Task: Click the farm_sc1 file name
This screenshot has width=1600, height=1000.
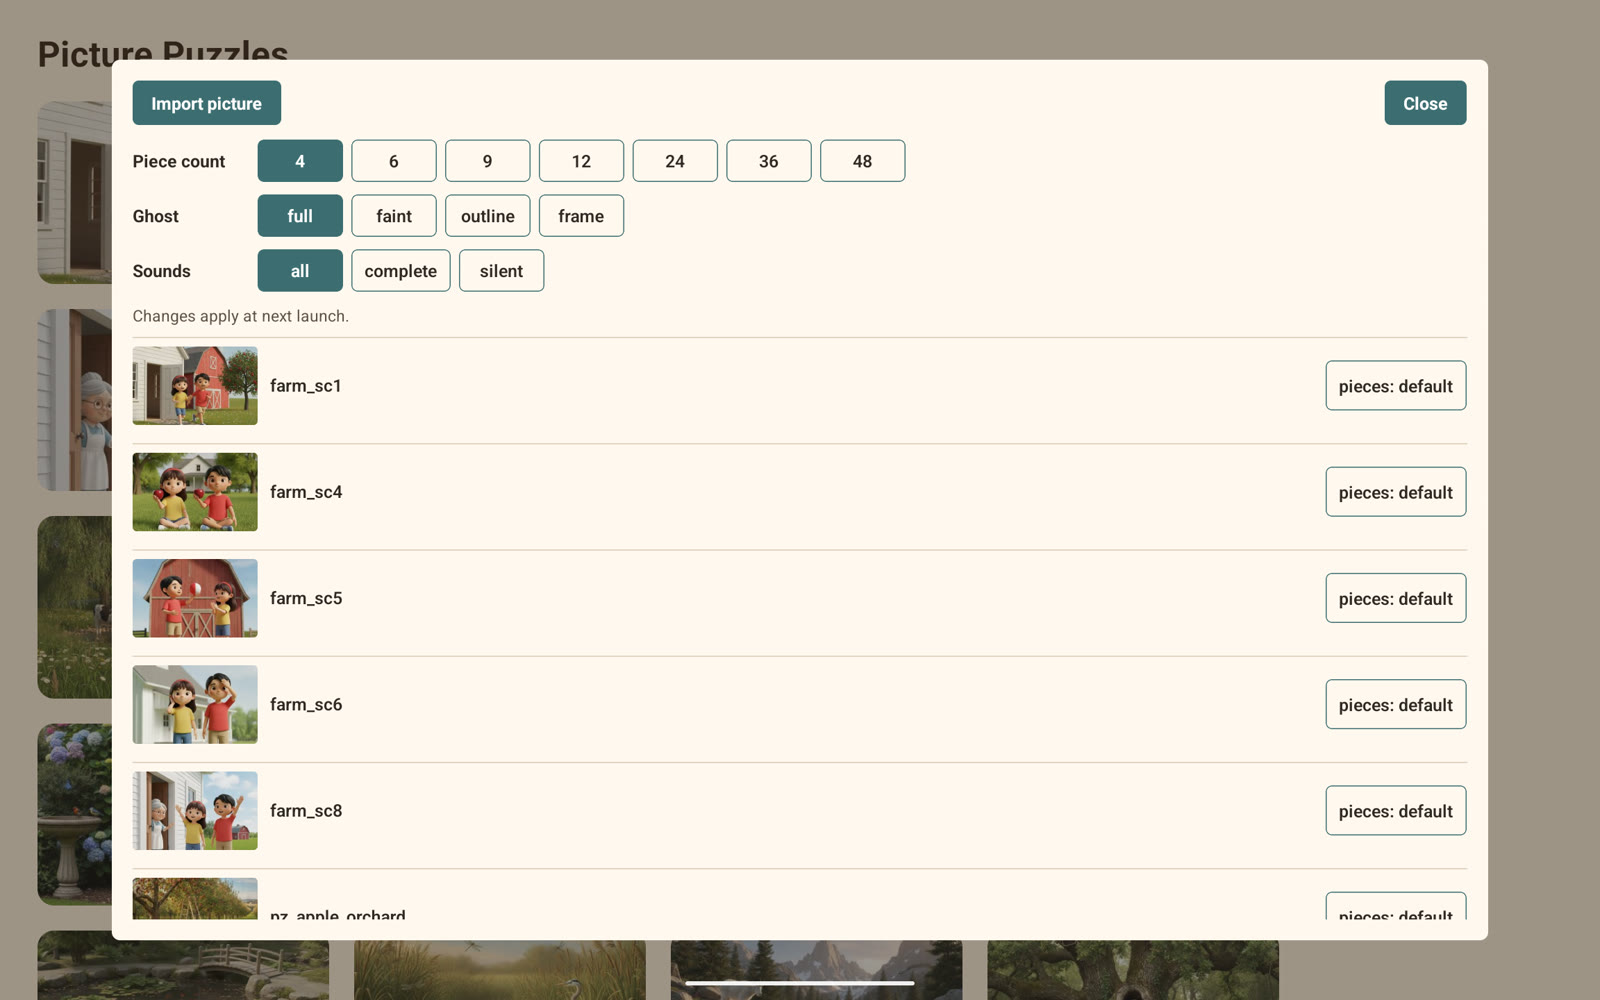Action: point(306,386)
